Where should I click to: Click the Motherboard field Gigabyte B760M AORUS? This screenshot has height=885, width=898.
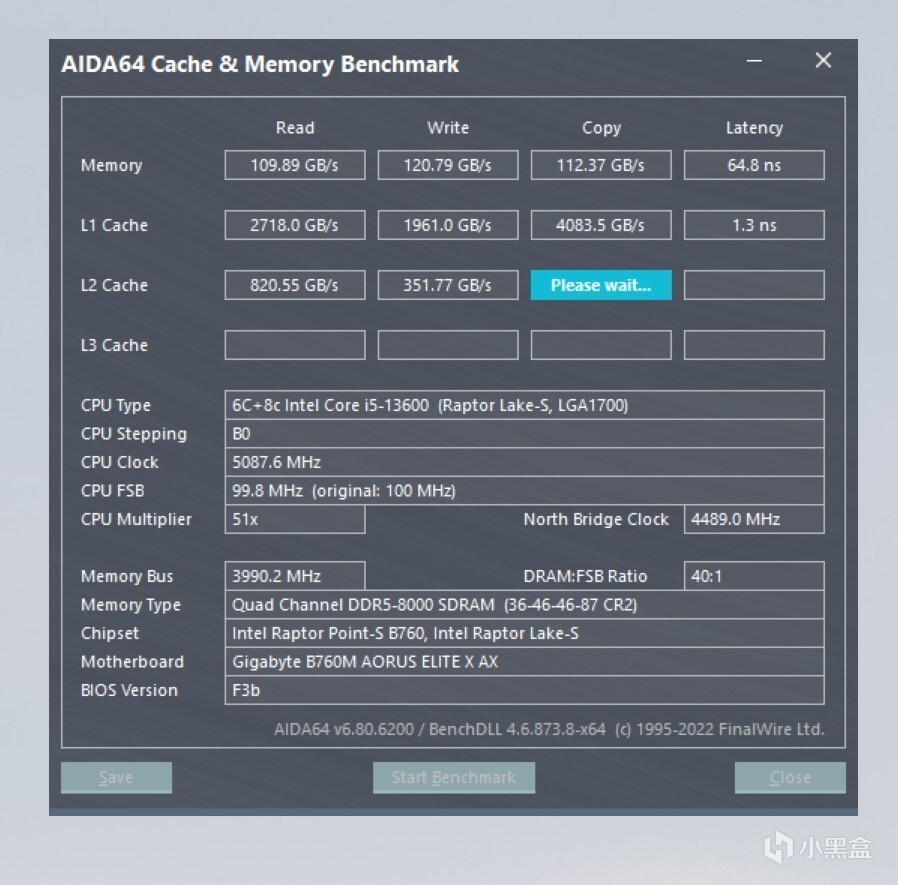(525, 662)
